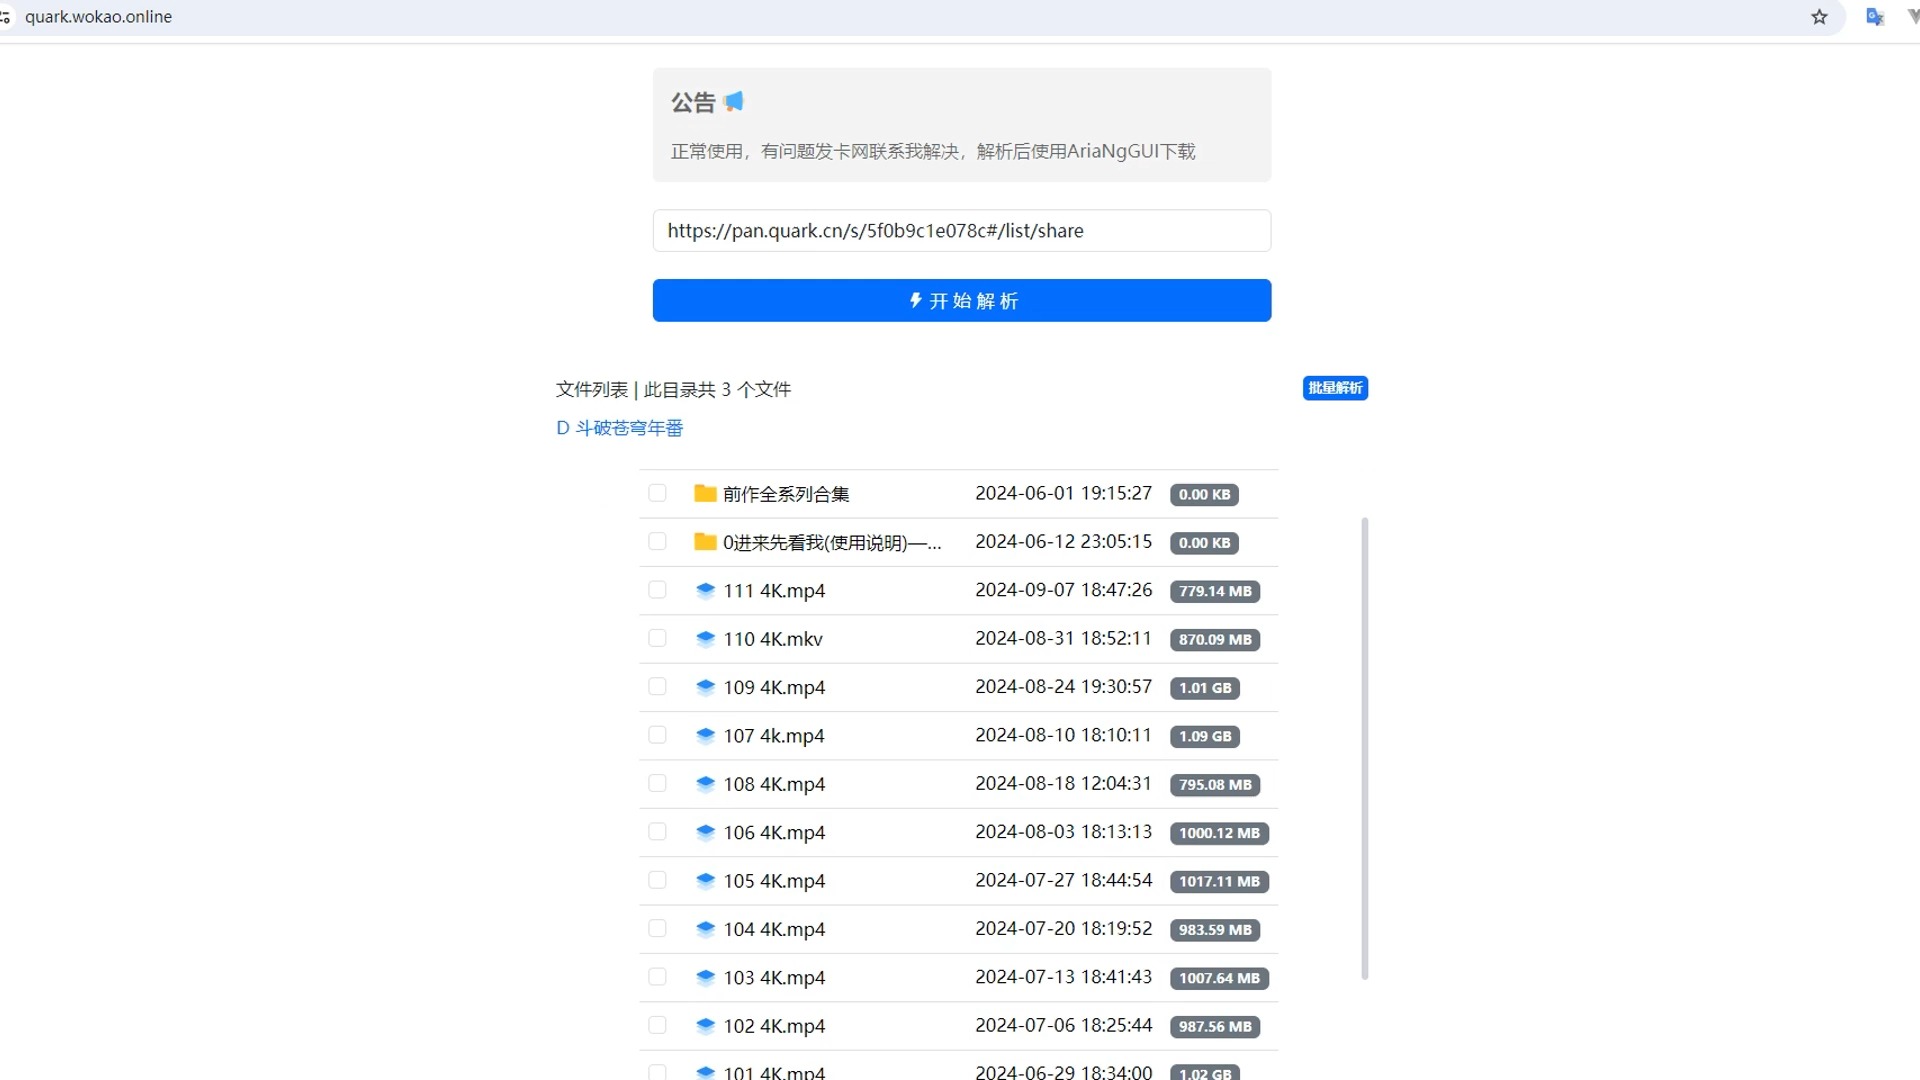Click the file icon of 110 4K.mkv
This screenshot has height=1080, width=1920.
point(705,638)
